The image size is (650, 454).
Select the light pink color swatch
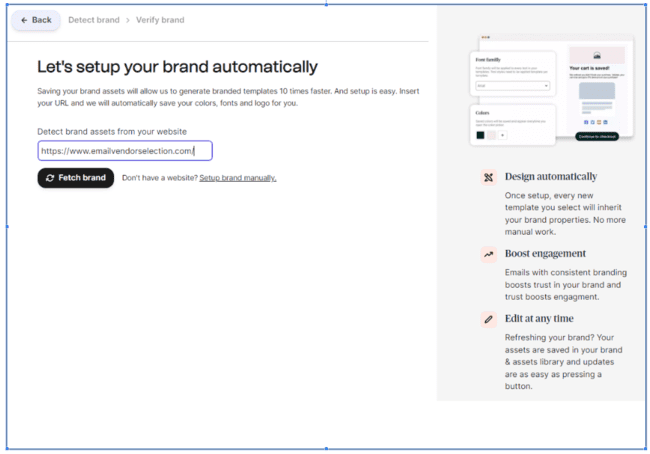point(491,135)
